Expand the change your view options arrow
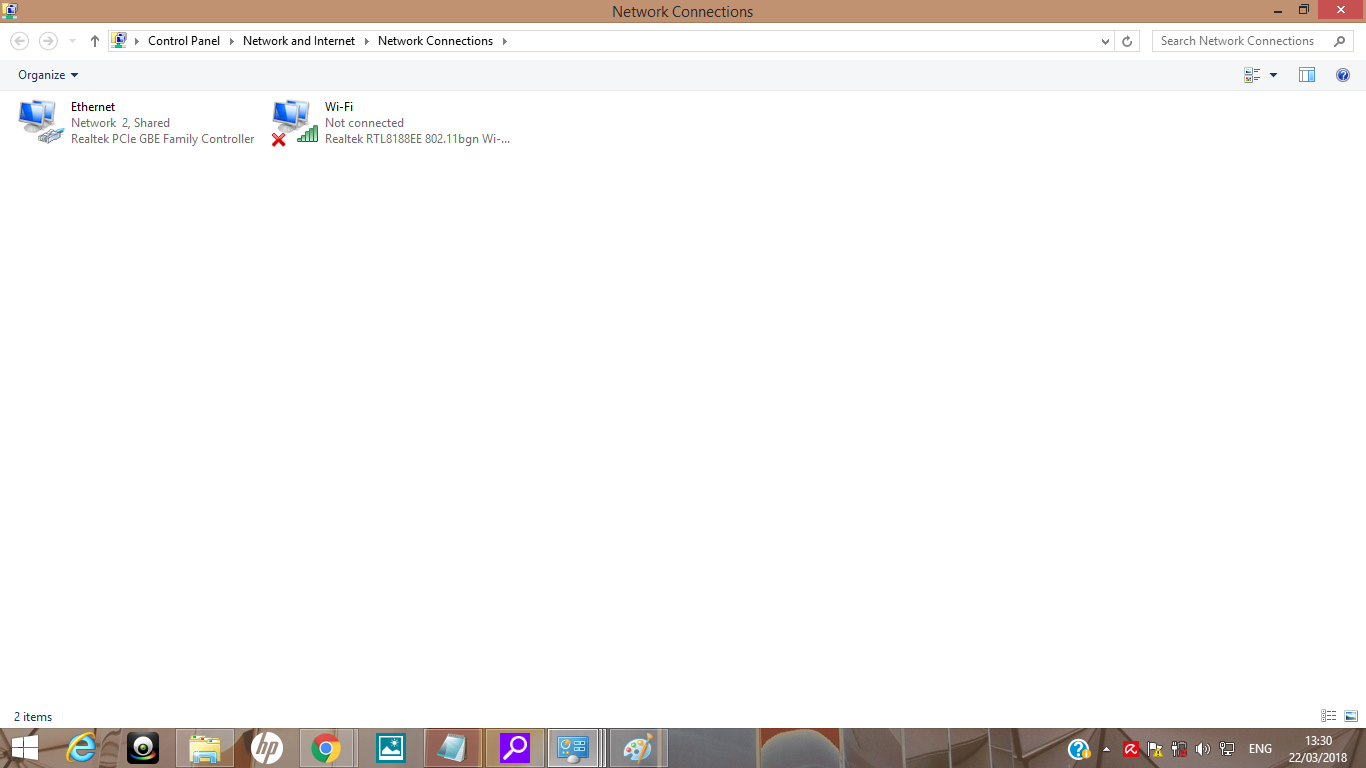 pyautogui.click(x=1273, y=75)
